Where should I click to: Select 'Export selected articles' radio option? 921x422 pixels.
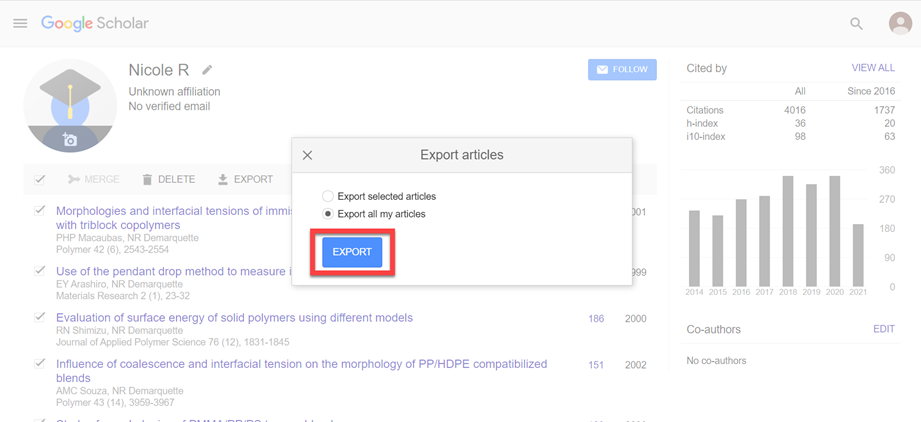point(328,197)
